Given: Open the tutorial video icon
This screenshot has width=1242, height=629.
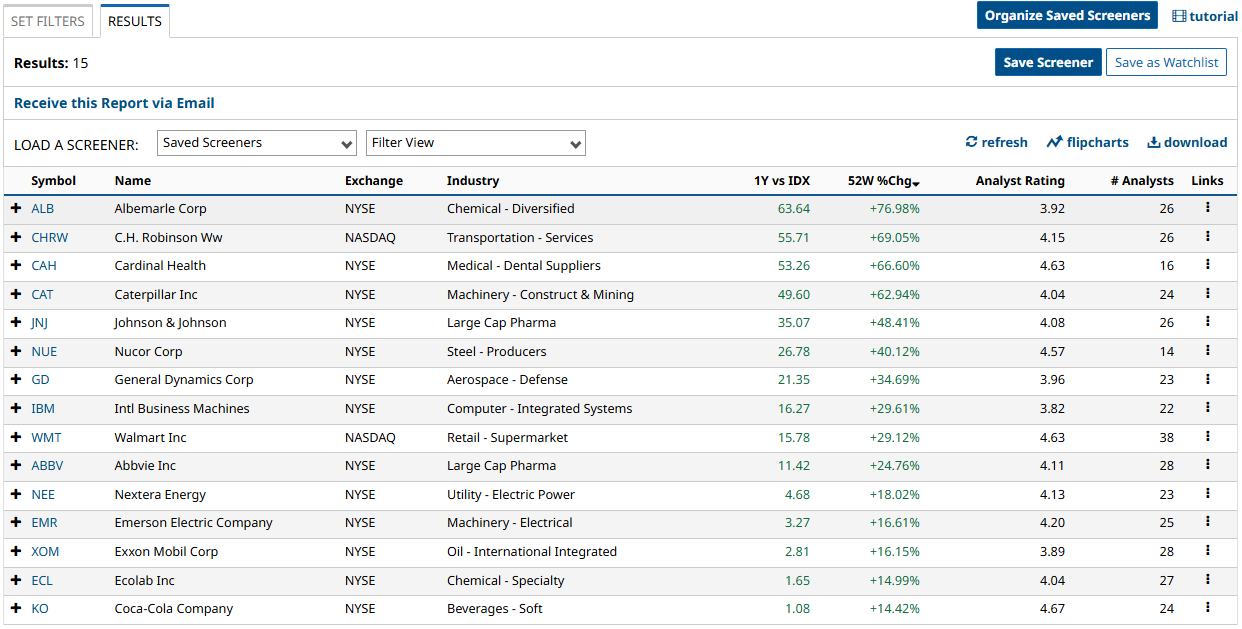Looking at the screenshot, I should coord(1179,16).
